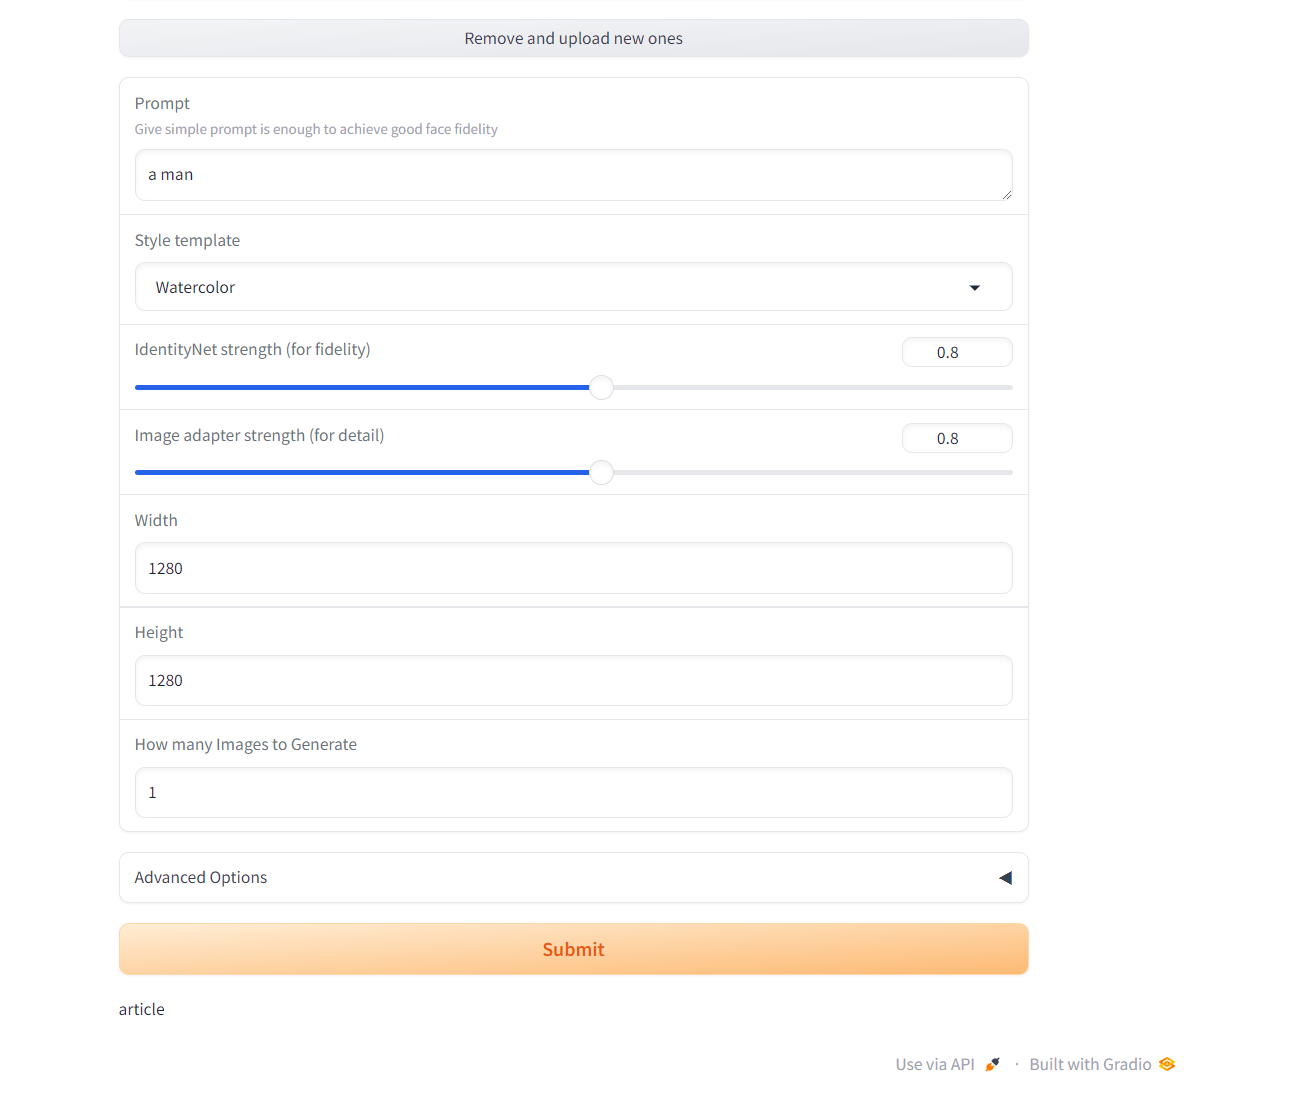Image resolution: width=1303 pixels, height=1095 pixels.
Task: Open the Use via API link
Action: coord(934,1063)
